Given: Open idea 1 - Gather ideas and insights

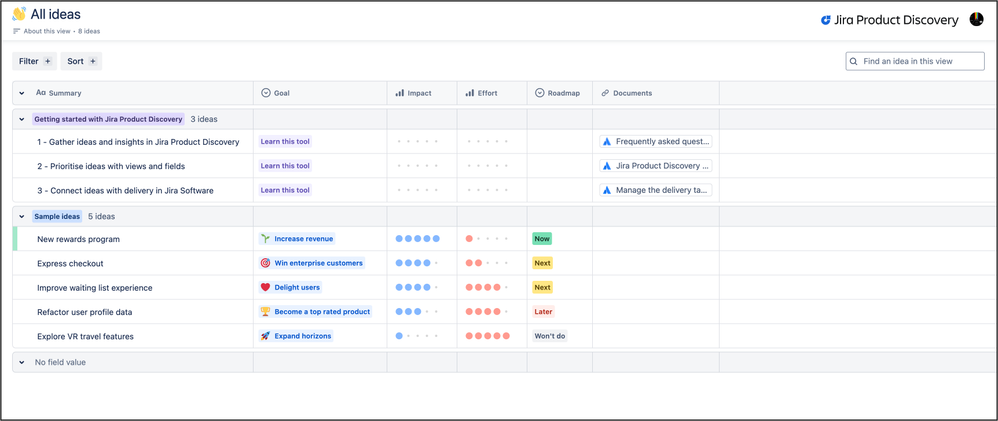Looking at the screenshot, I should (138, 142).
